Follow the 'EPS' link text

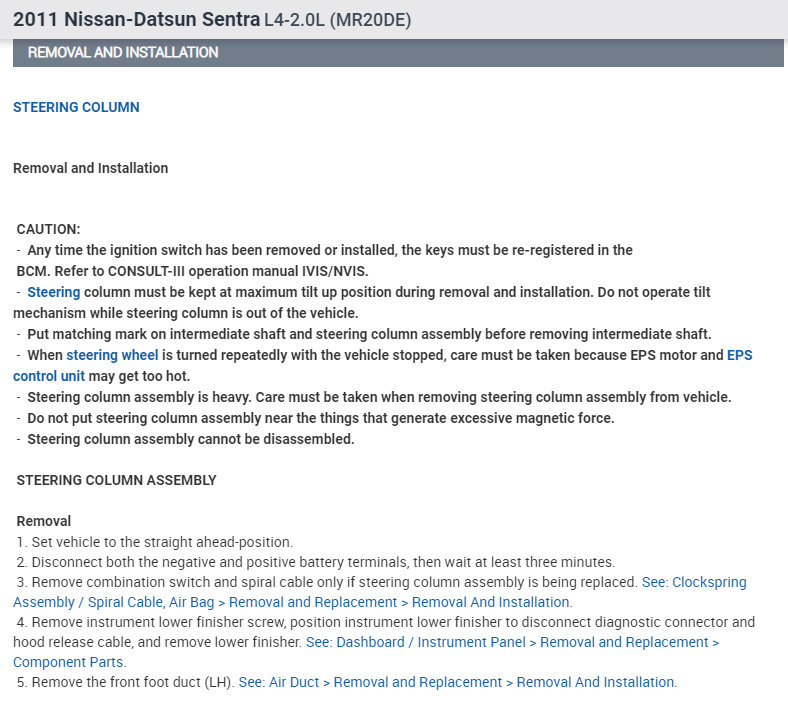(739, 355)
